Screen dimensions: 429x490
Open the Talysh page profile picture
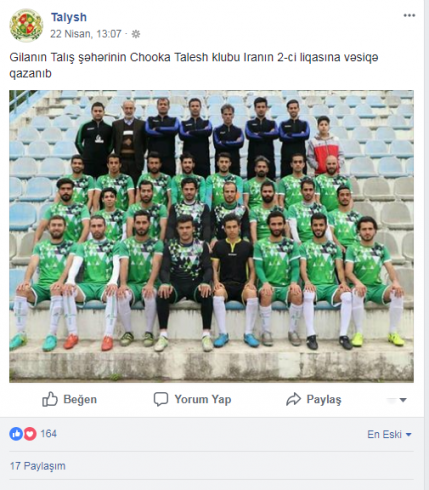coord(26,26)
